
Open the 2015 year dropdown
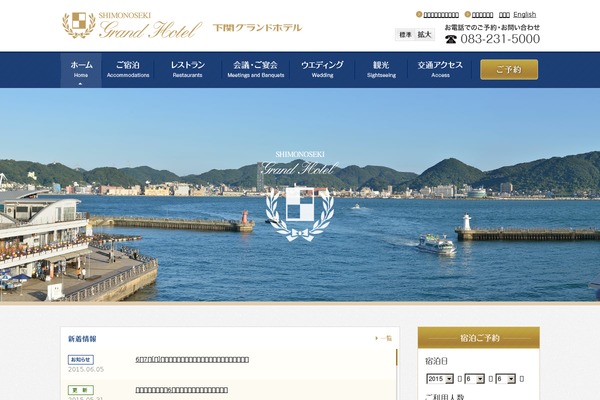[440, 379]
